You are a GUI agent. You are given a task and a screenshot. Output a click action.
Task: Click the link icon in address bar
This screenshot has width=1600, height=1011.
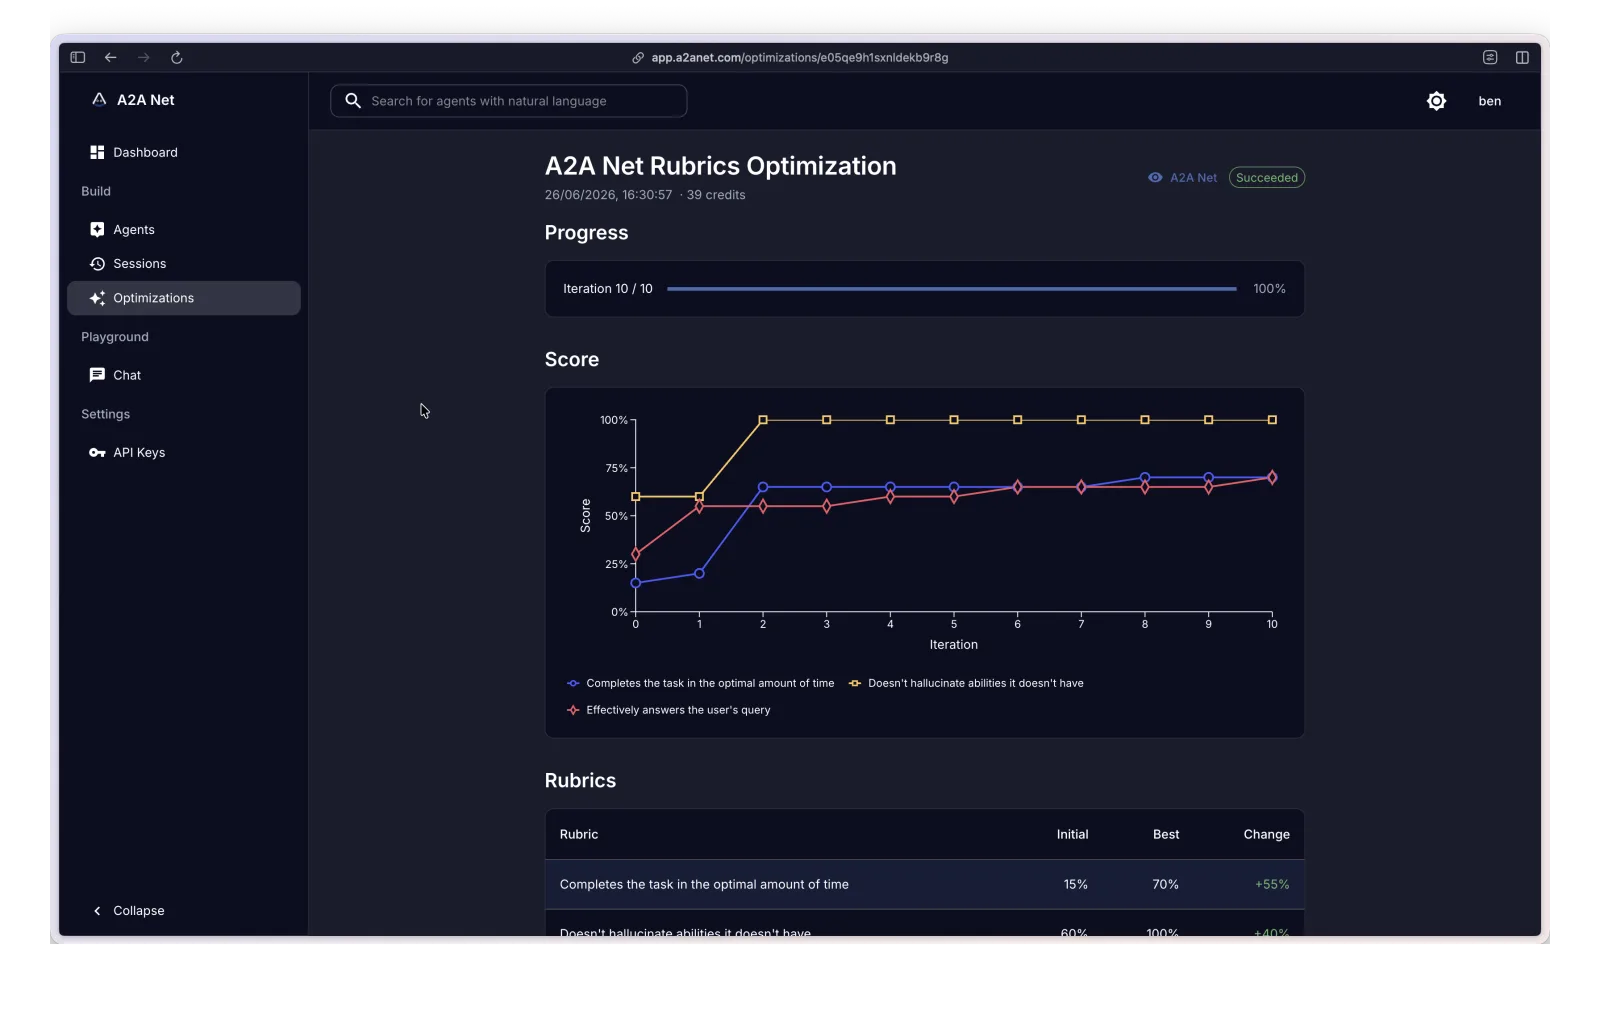(638, 58)
